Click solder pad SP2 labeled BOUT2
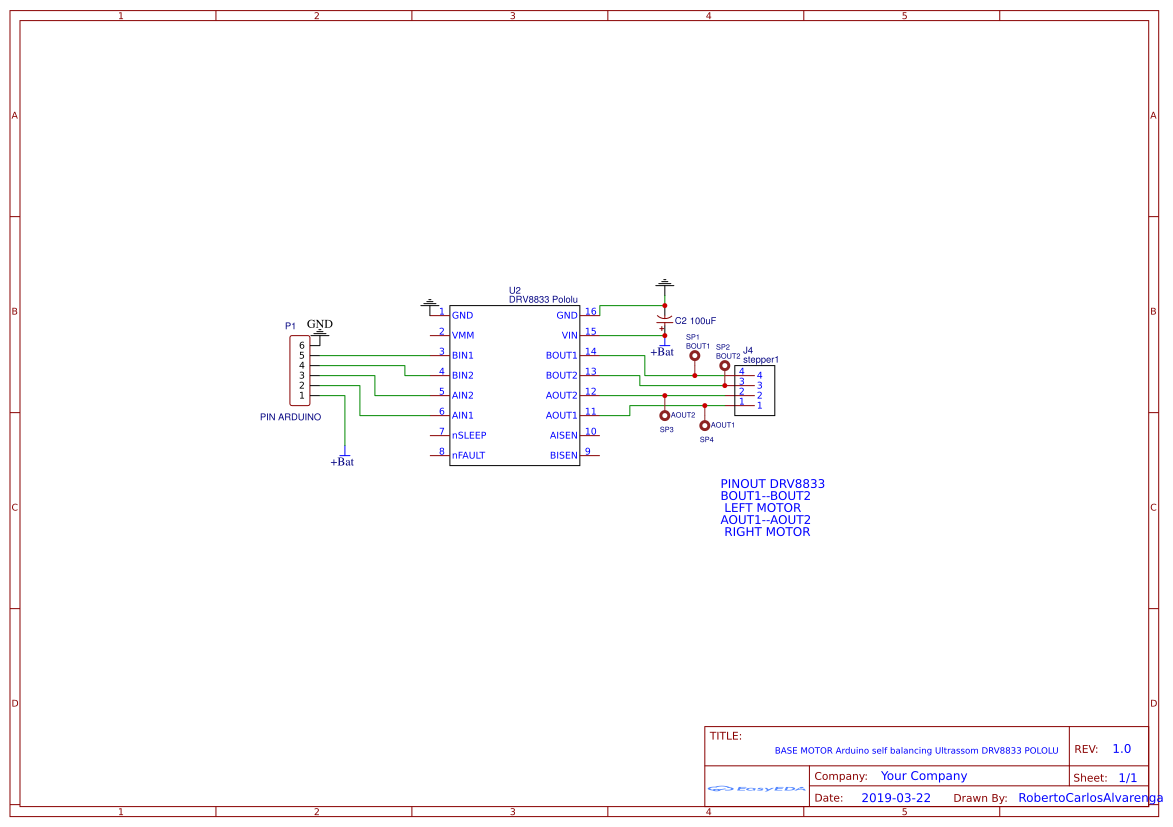 (723, 366)
